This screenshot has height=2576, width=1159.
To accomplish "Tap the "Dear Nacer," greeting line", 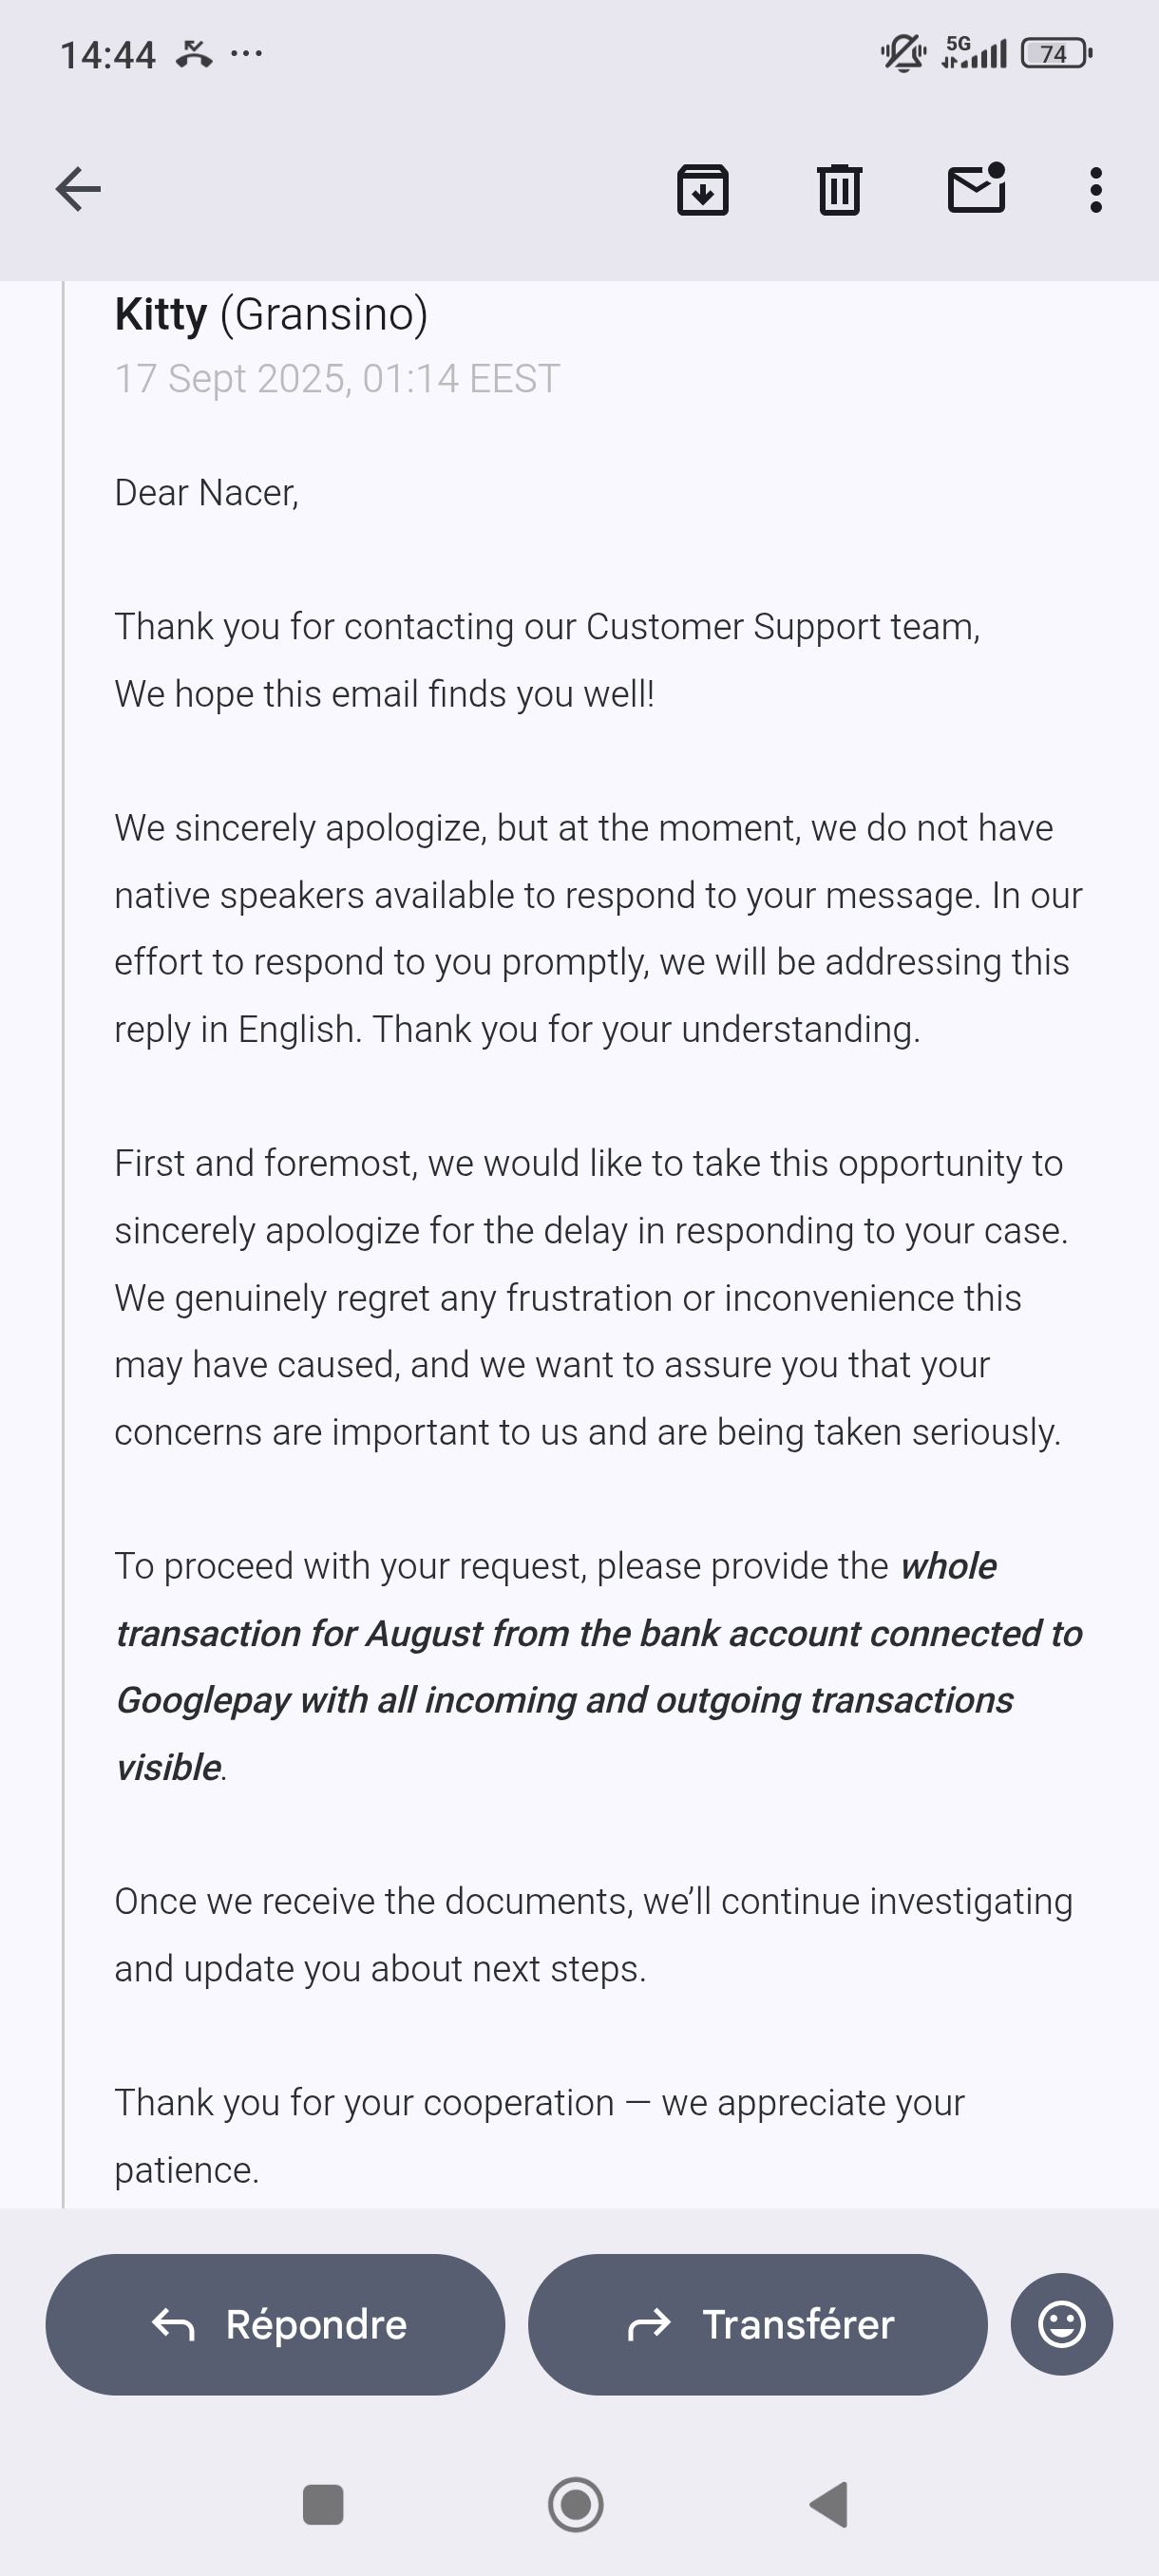I will coord(207,493).
